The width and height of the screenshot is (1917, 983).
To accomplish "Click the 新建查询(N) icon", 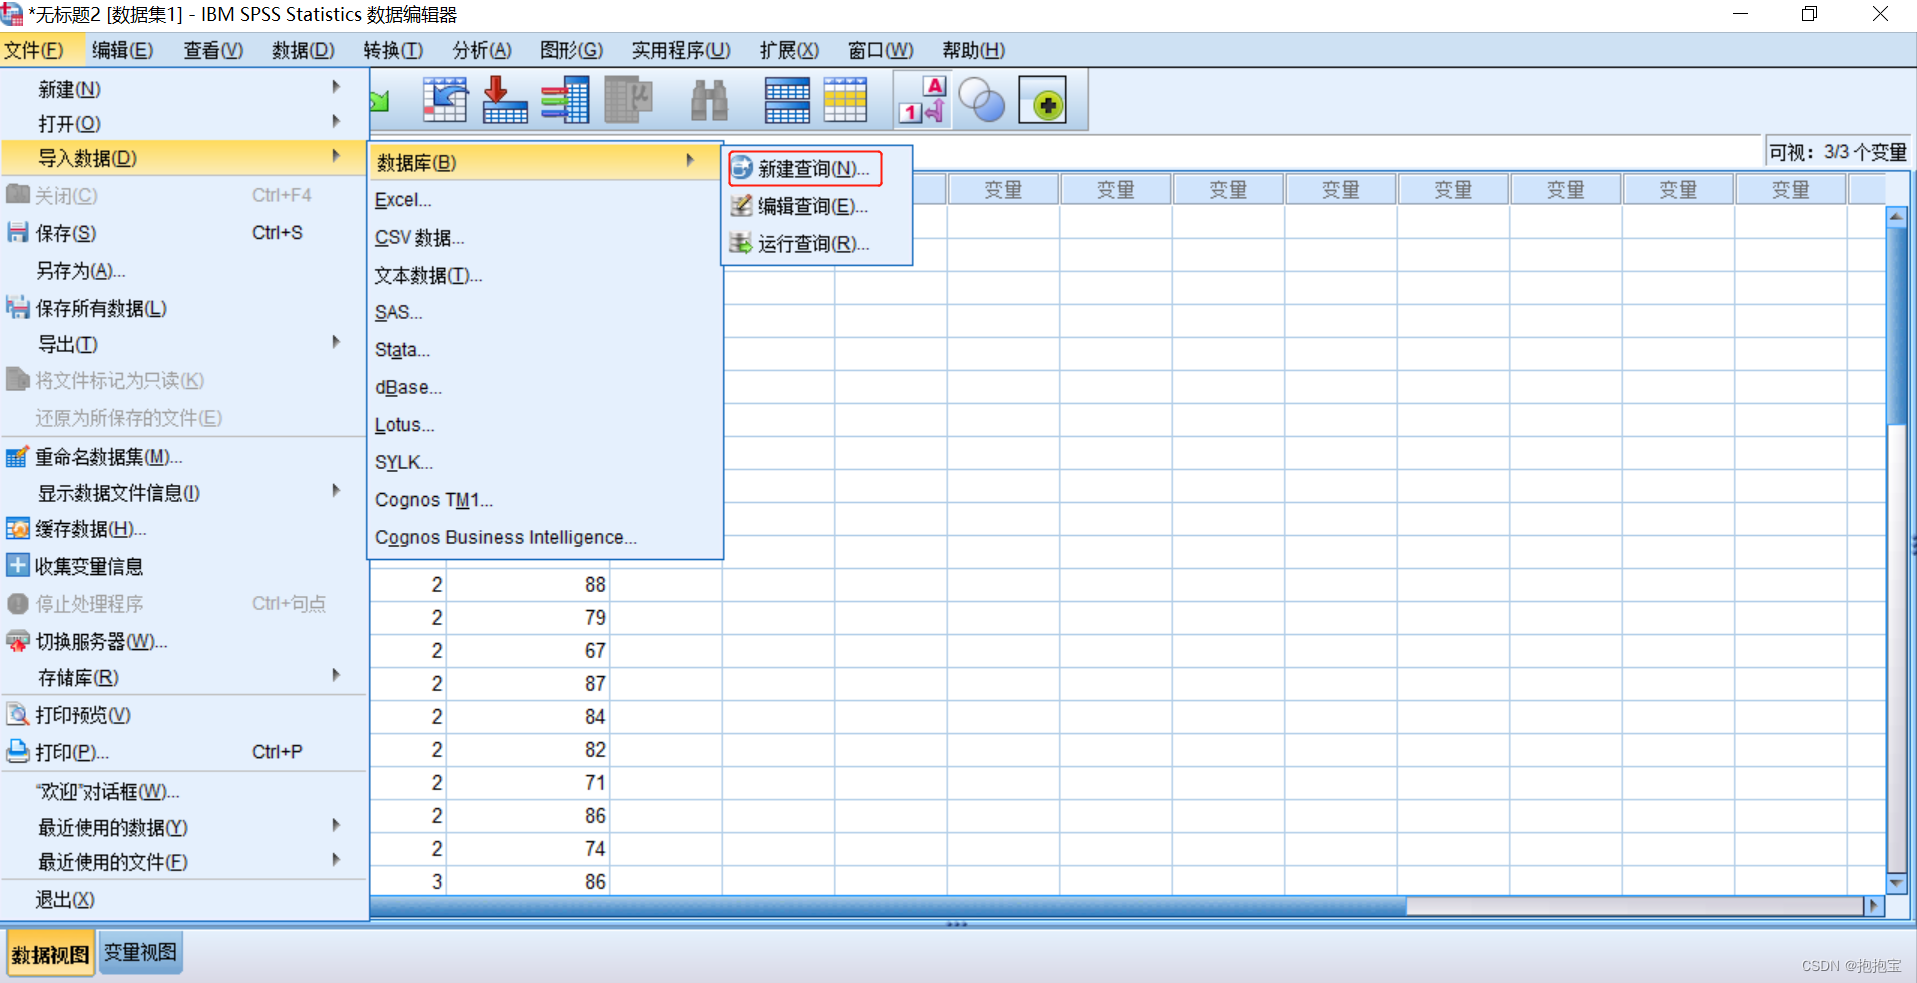I will [741, 168].
